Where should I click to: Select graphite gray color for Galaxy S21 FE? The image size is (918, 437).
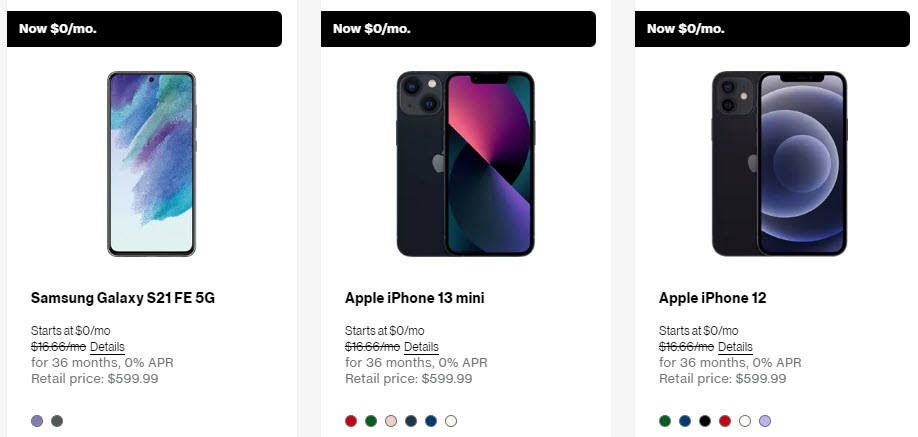click(57, 421)
